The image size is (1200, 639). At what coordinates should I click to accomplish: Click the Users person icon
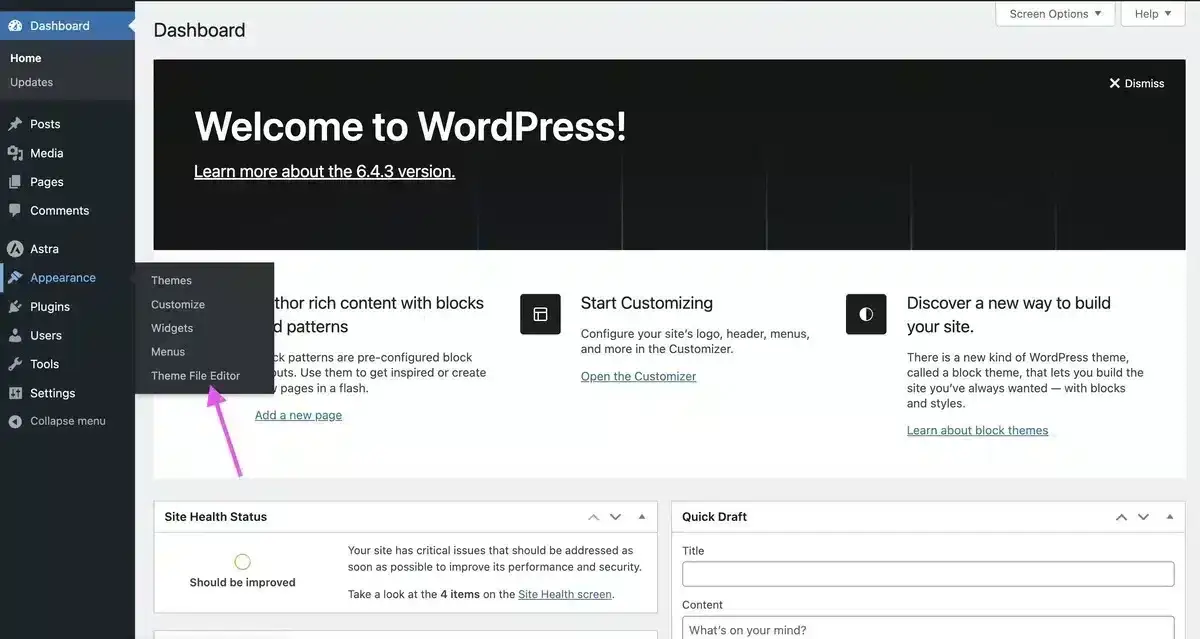tap(15, 336)
